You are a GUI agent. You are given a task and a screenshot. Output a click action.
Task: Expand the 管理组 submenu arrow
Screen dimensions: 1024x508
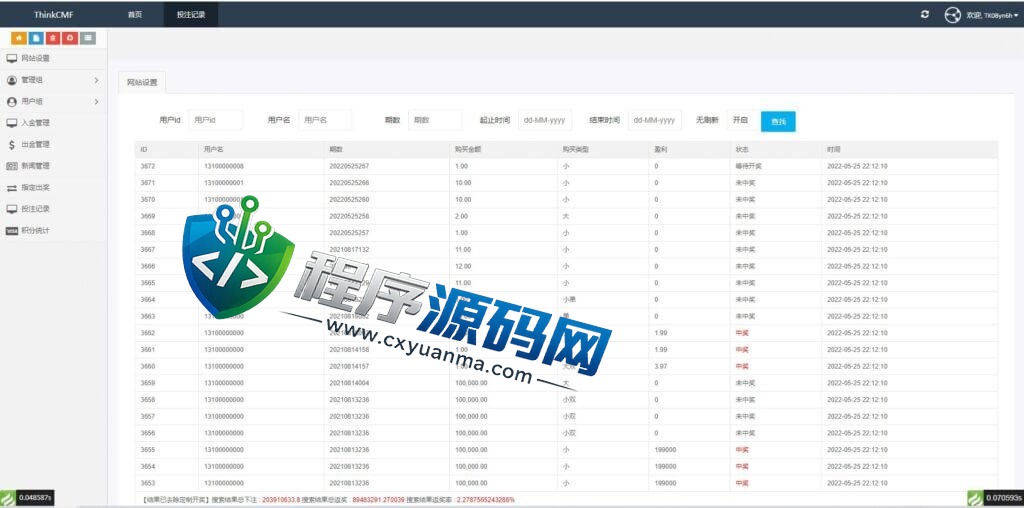tap(96, 80)
